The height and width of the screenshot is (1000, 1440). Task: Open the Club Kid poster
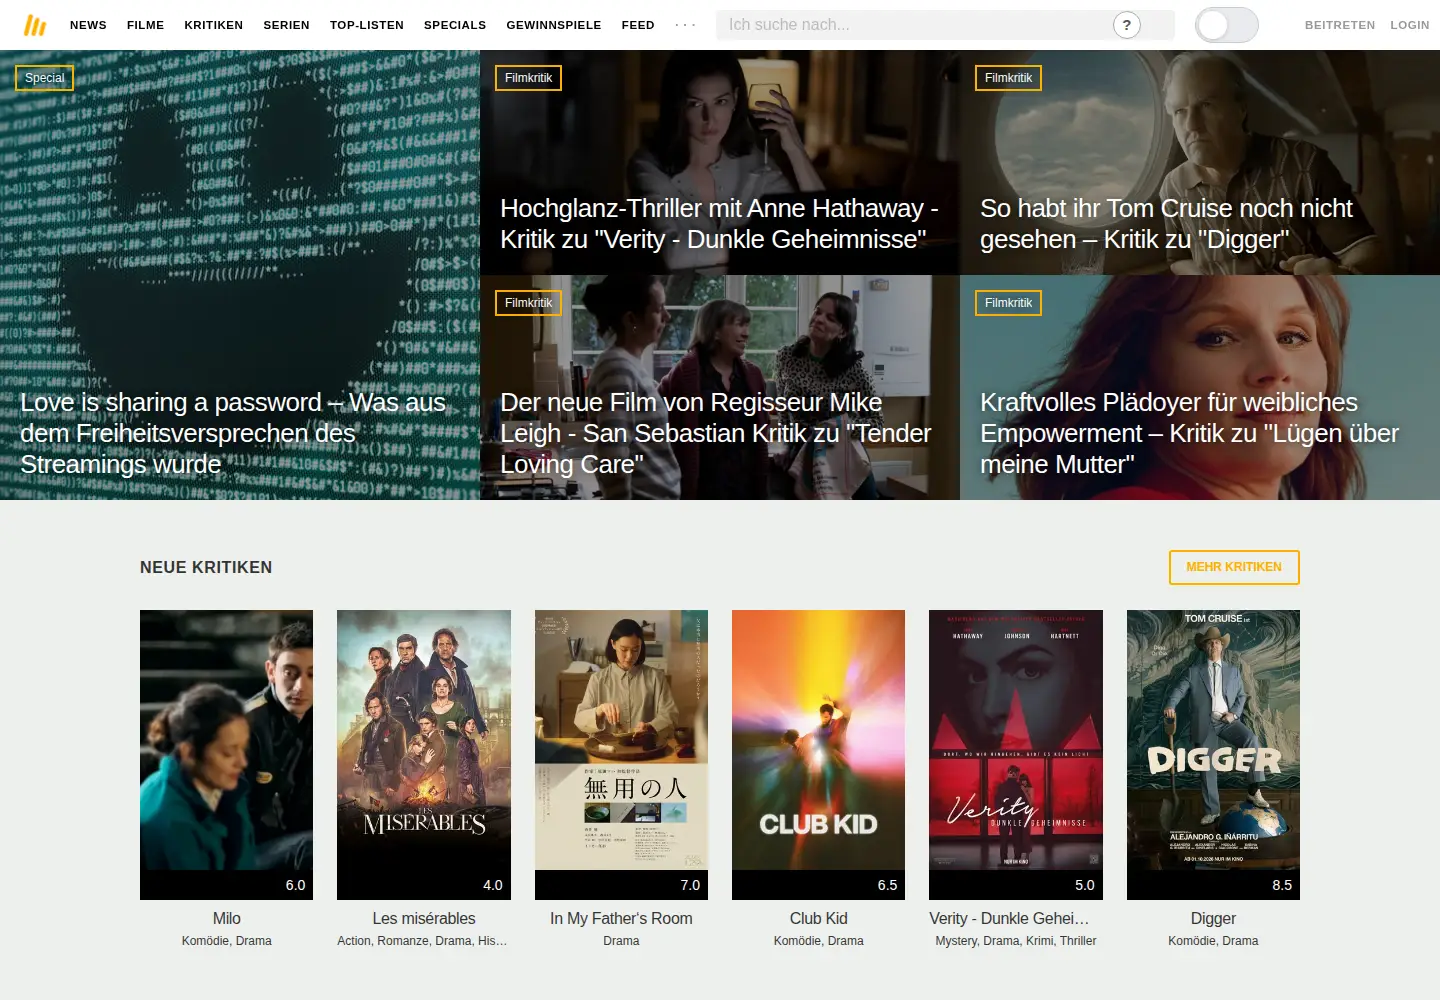pyautogui.click(x=818, y=755)
